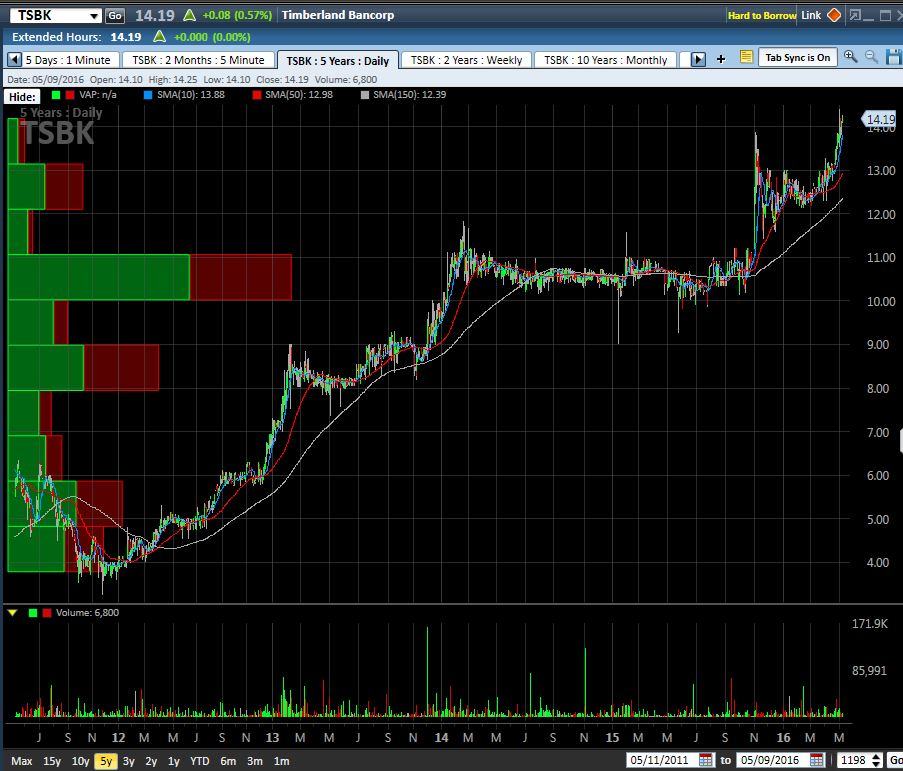The image size is (903, 771).
Task: Select the 5y time range
Action: coord(105,761)
